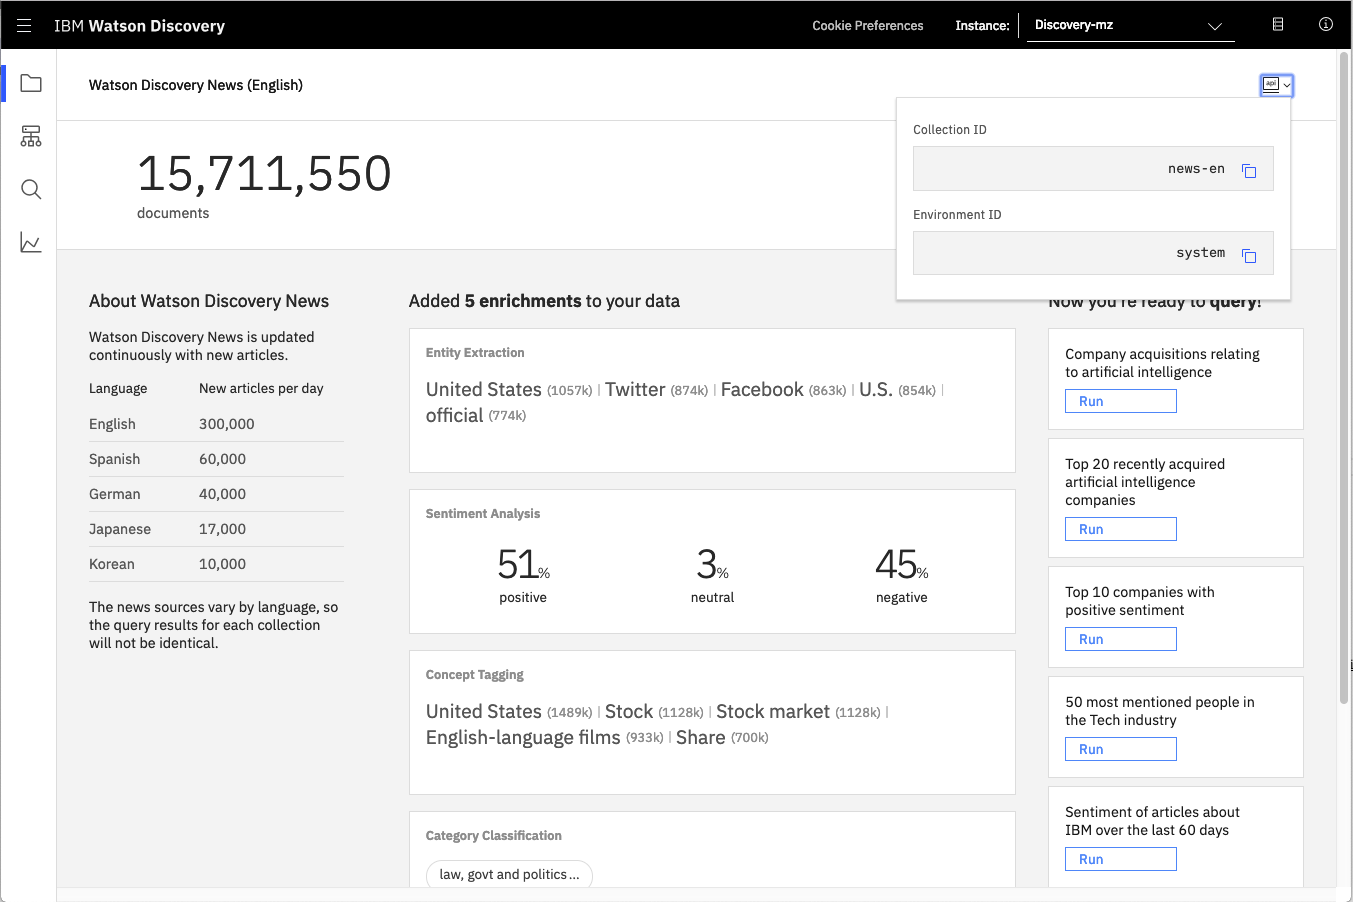Click Watson Discovery News (English) collection title
The width and height of the screenshot is (1353, 902).
(196, 85)
